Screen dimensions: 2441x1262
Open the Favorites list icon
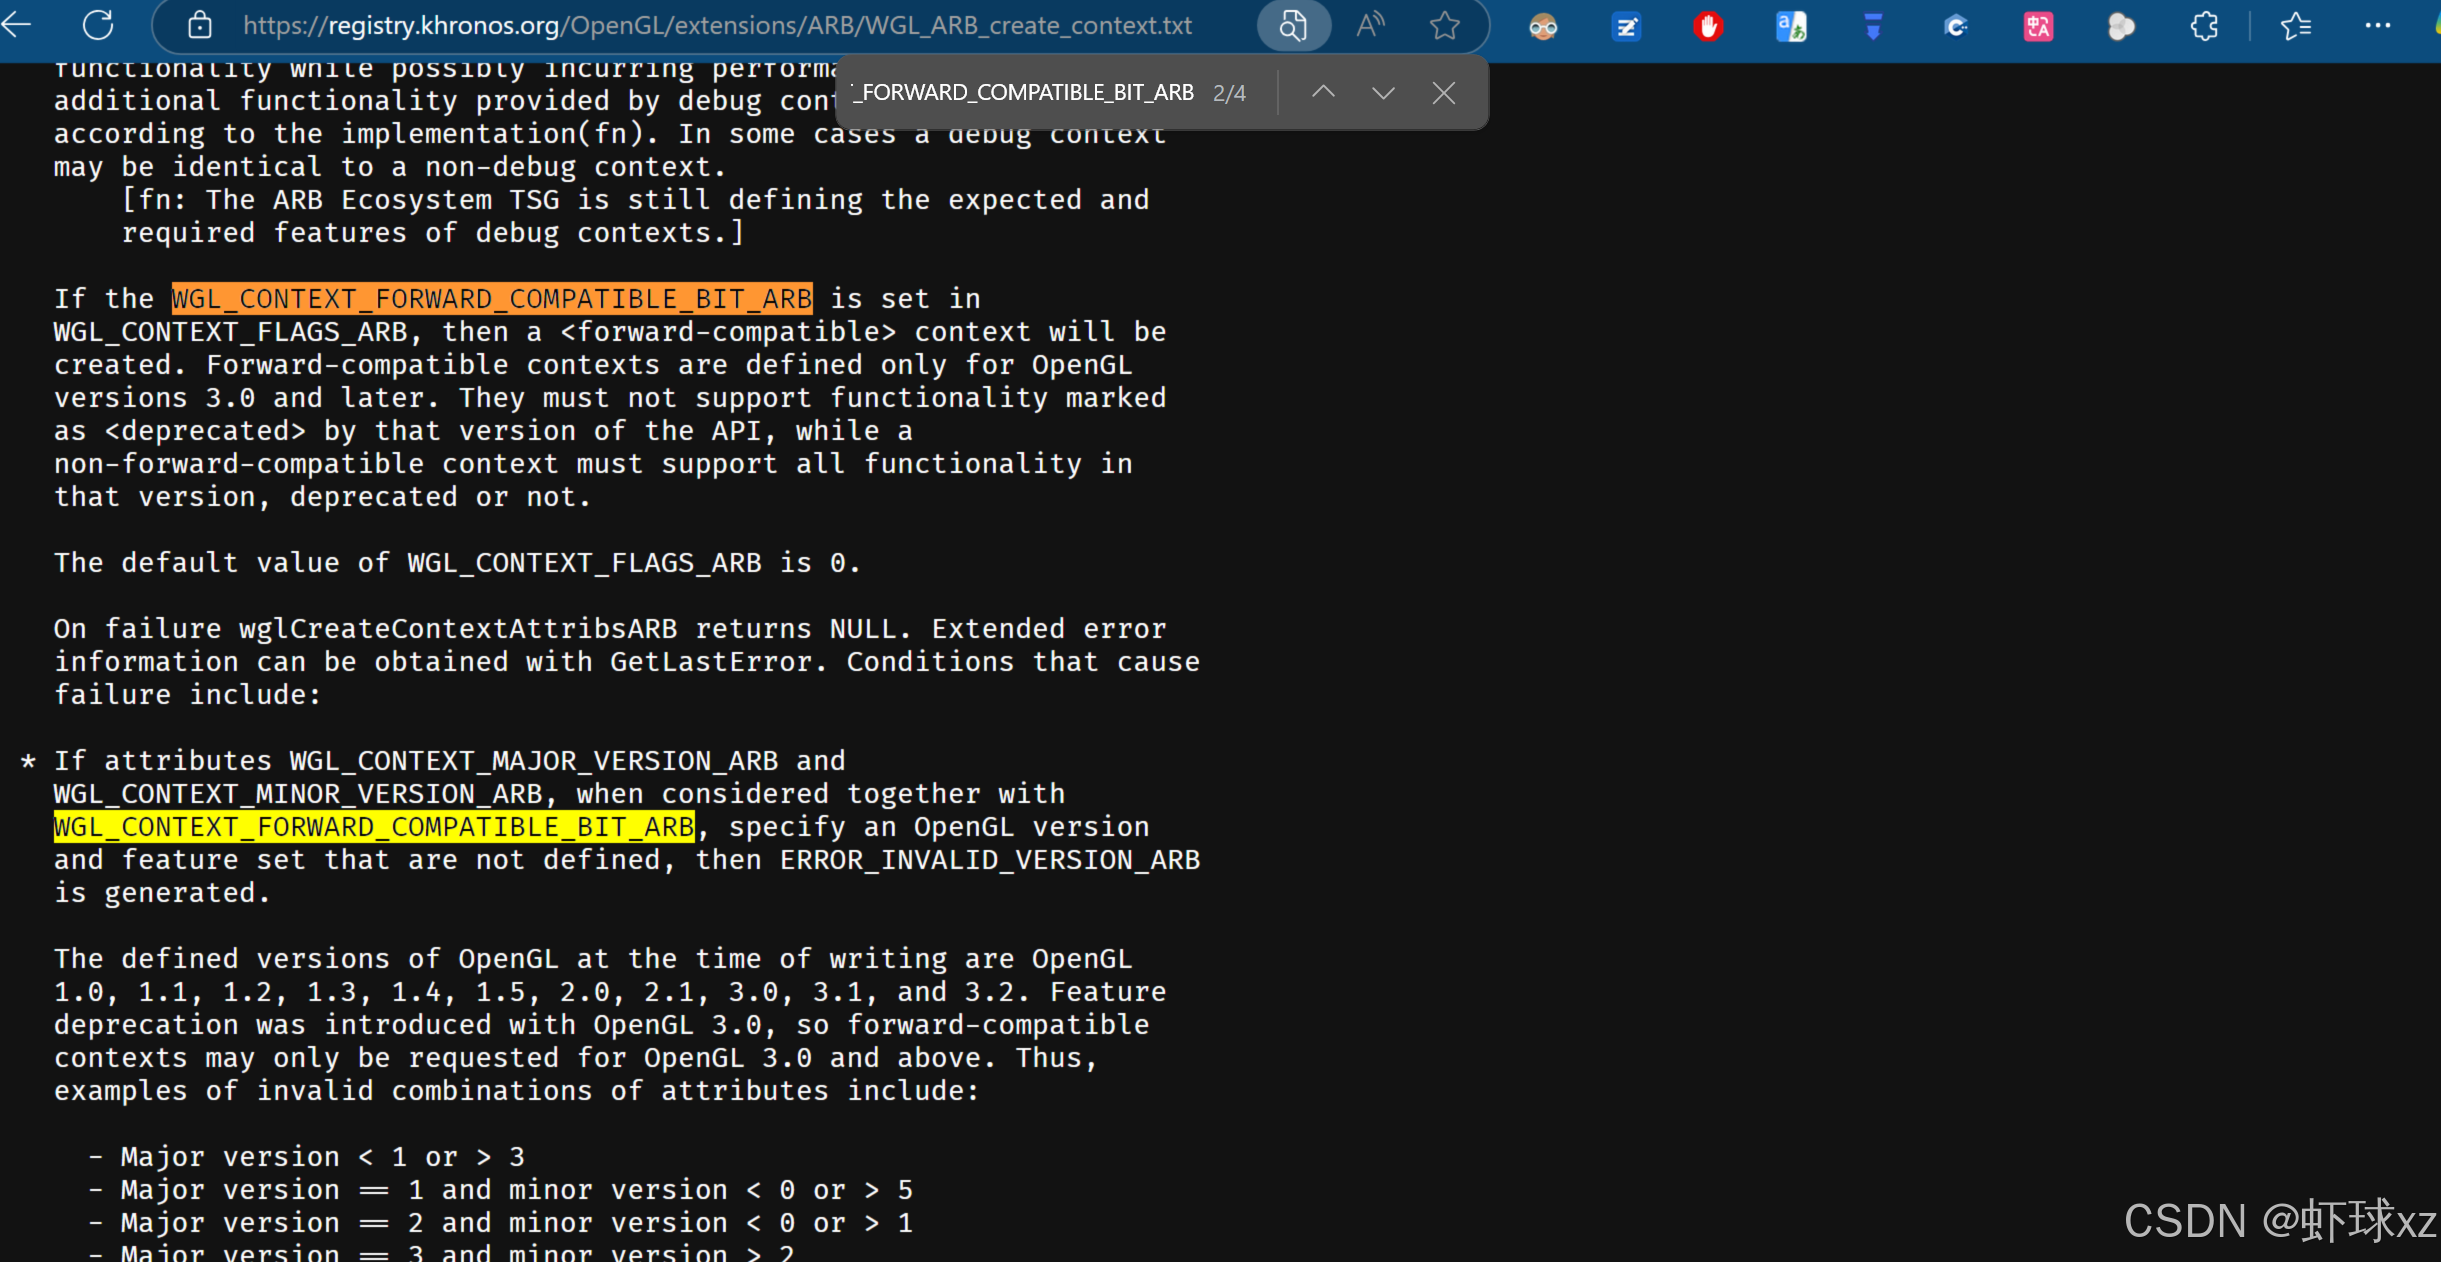pos(2297,26)
